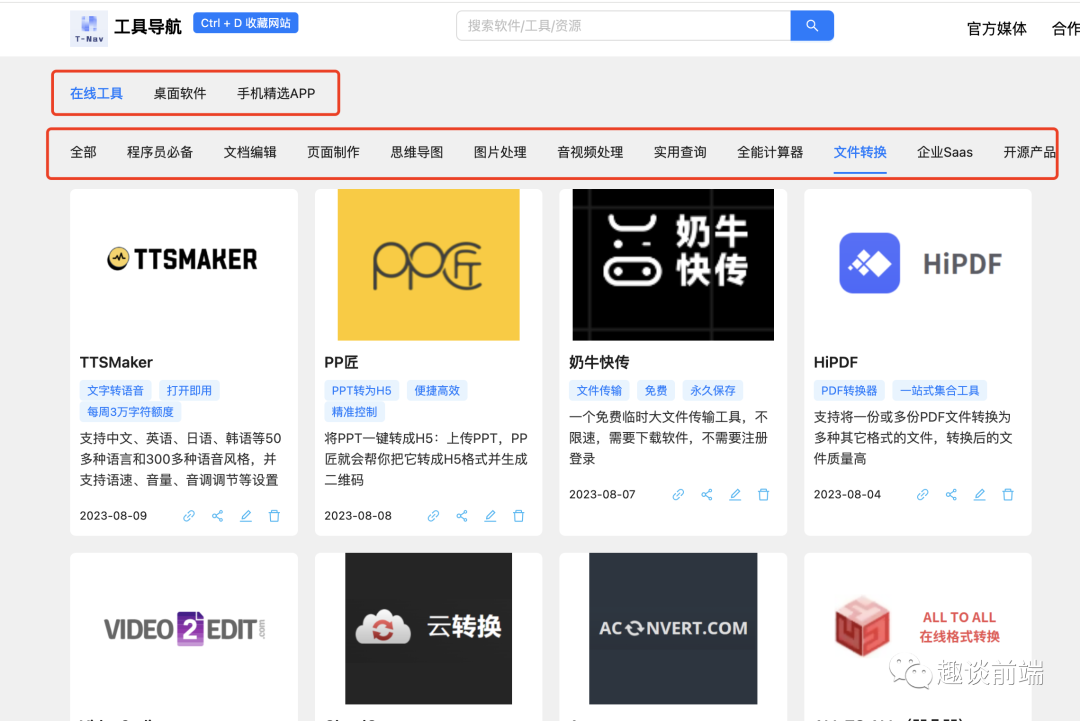Click the TTSMaker card title
Image resolution: width=1080 pixels, height=721 pixels.
pos(116,362)
